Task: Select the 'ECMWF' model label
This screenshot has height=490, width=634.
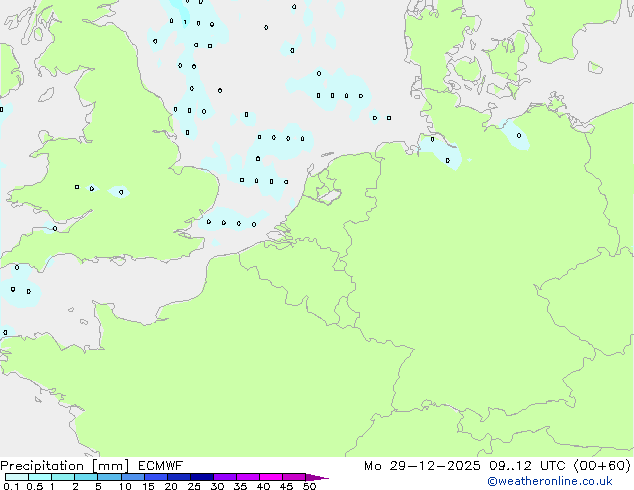Action: pos(161,466)
